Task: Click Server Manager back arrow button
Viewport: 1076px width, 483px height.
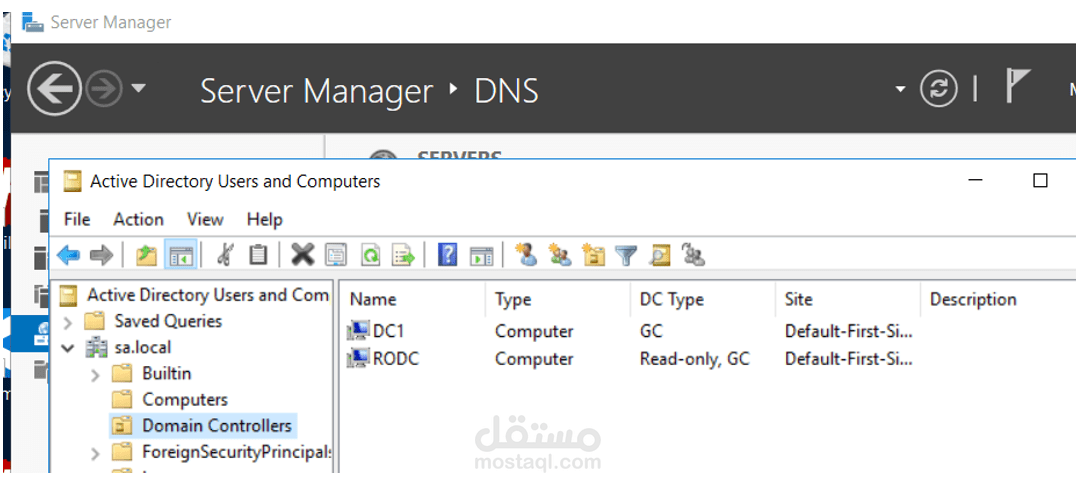Action: (54, 89)
